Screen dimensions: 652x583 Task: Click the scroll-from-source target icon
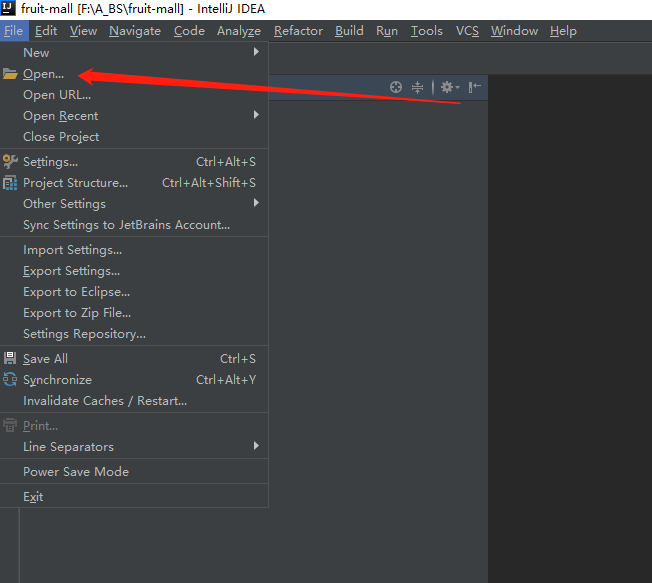point(396,87)
